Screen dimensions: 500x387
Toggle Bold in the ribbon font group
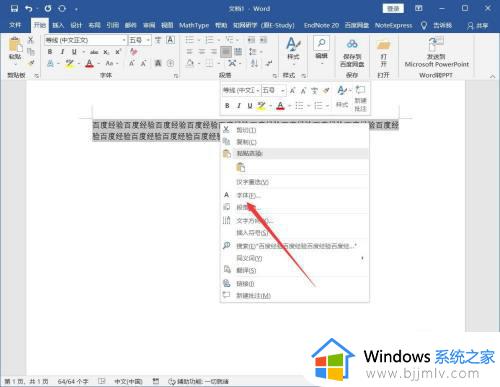point(50,52)
